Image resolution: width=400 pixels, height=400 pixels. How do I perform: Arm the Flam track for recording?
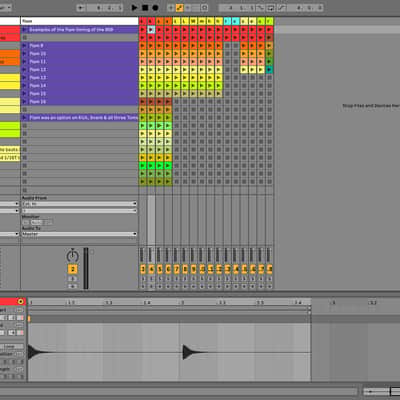72,286
